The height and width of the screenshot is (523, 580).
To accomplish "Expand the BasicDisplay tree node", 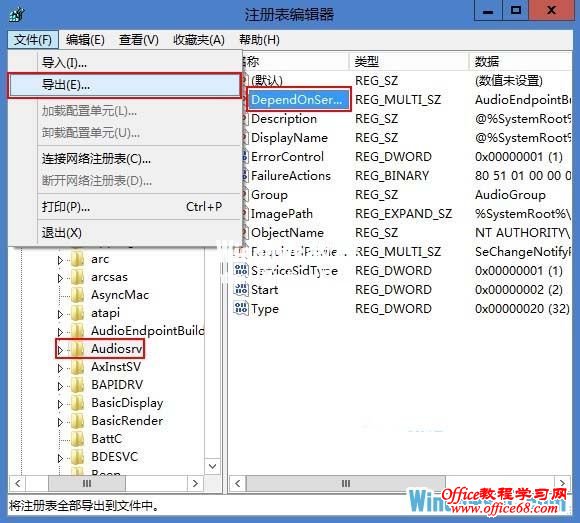I will click(60, 404).
